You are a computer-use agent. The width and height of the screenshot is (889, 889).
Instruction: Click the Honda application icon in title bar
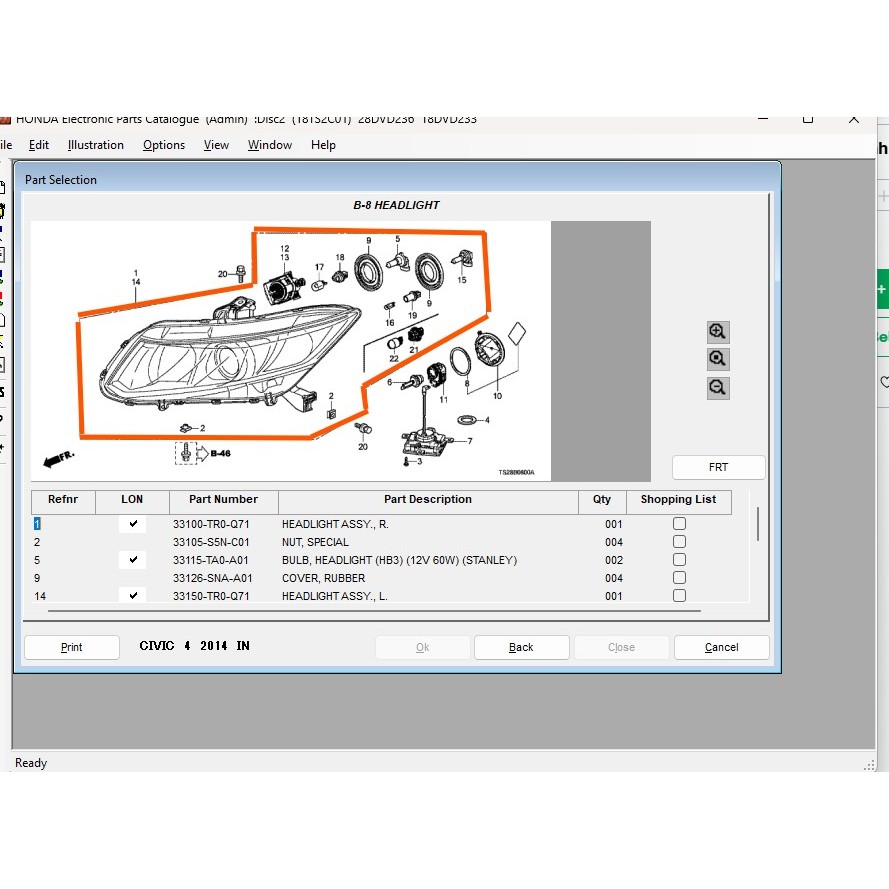(x=5, y=119)
